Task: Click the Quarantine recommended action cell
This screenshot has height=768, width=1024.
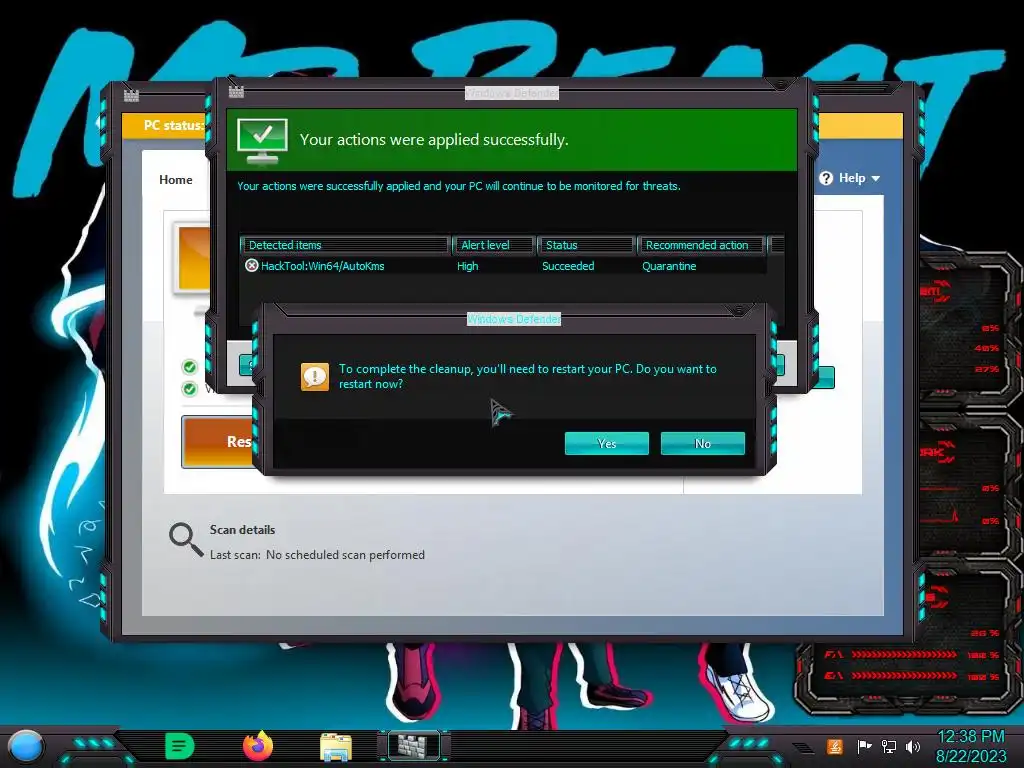Action: click(x=669, y=266)
